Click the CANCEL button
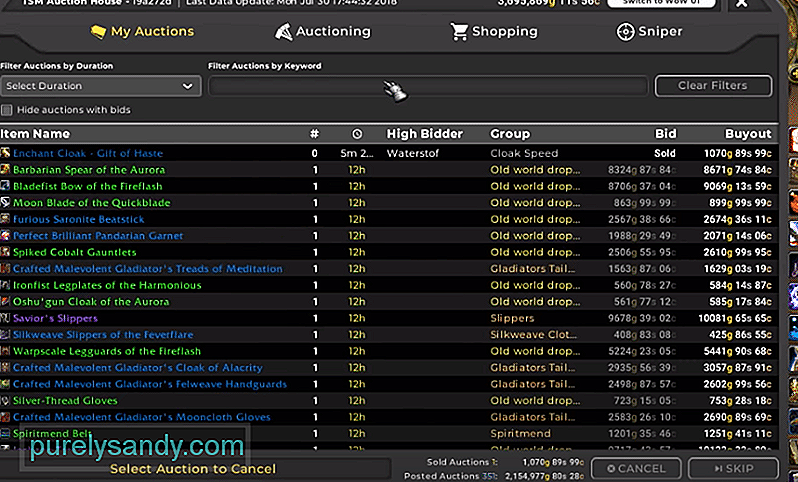798x482 pixels. click(x=636, y=469)
